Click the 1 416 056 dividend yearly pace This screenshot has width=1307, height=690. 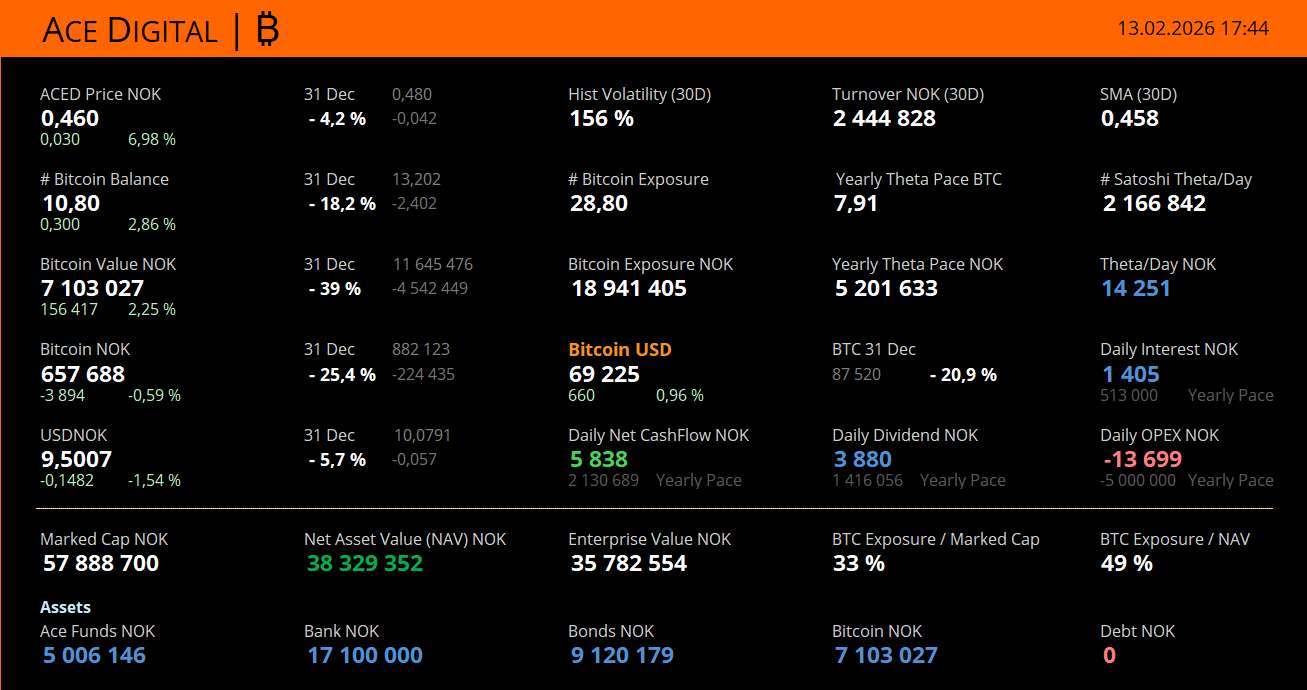(867, 480)
